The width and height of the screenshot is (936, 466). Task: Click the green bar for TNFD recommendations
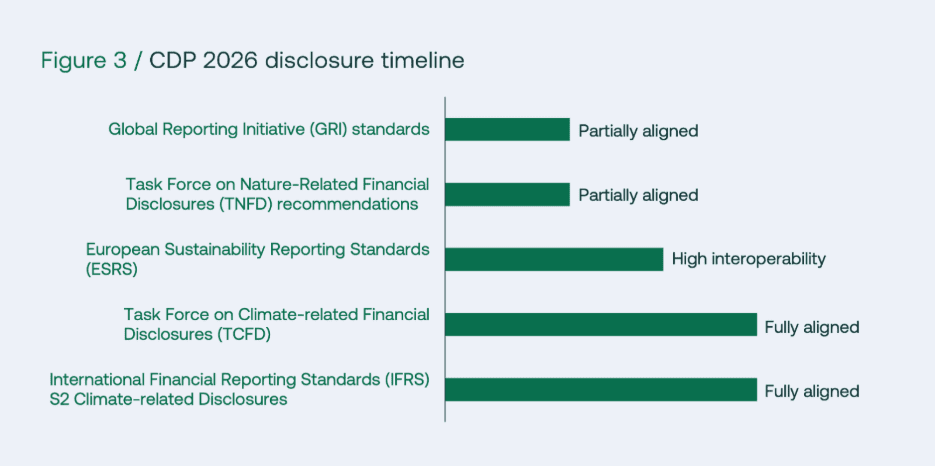(507, 194)
